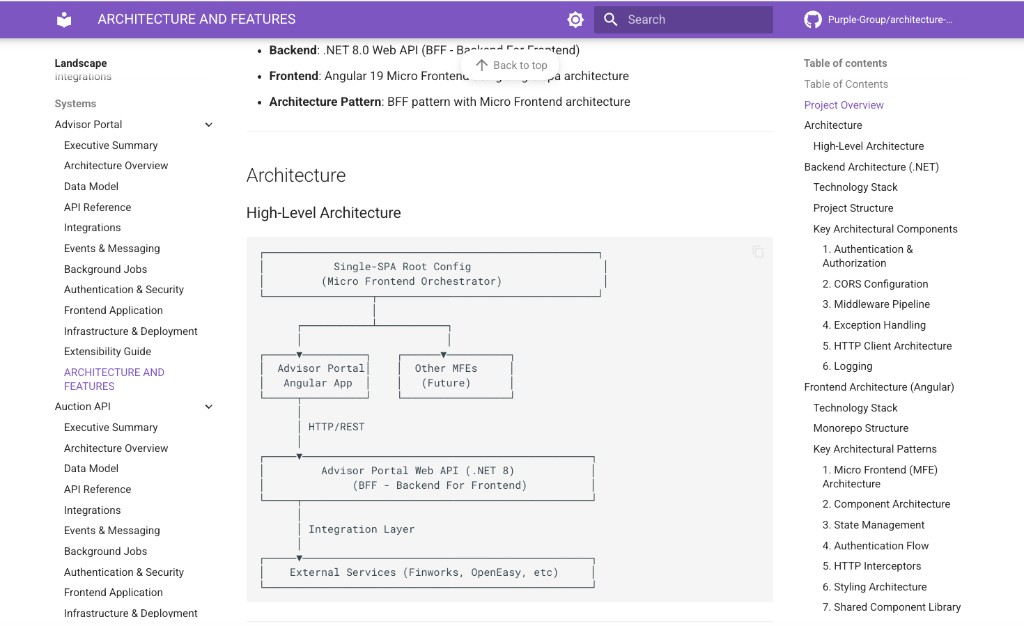Collapse the Auction API section chevron
The image size is (1024, 626).
click(209, 407)
